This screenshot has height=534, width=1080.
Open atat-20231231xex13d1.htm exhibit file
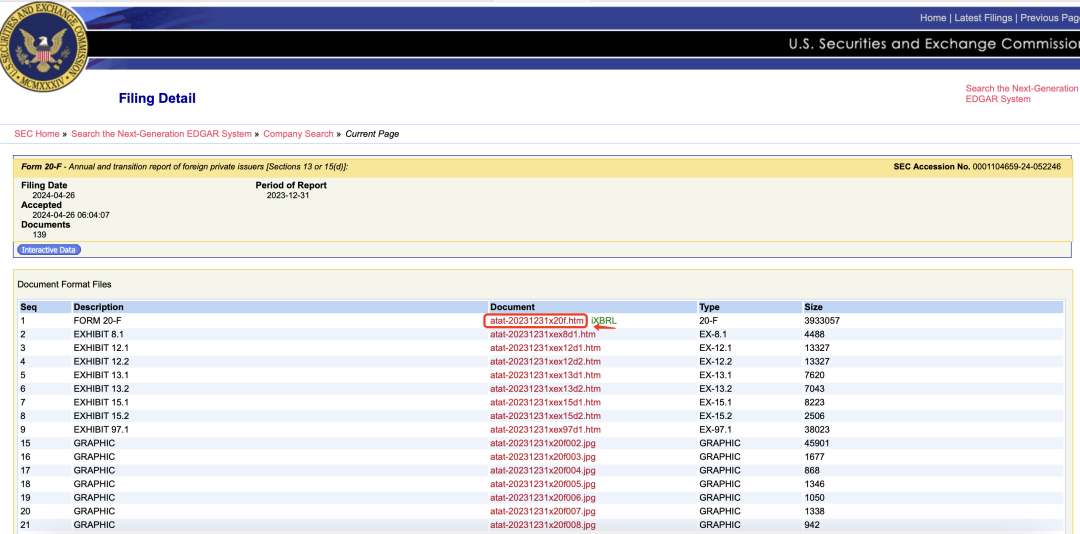click(x=545, y=375)
